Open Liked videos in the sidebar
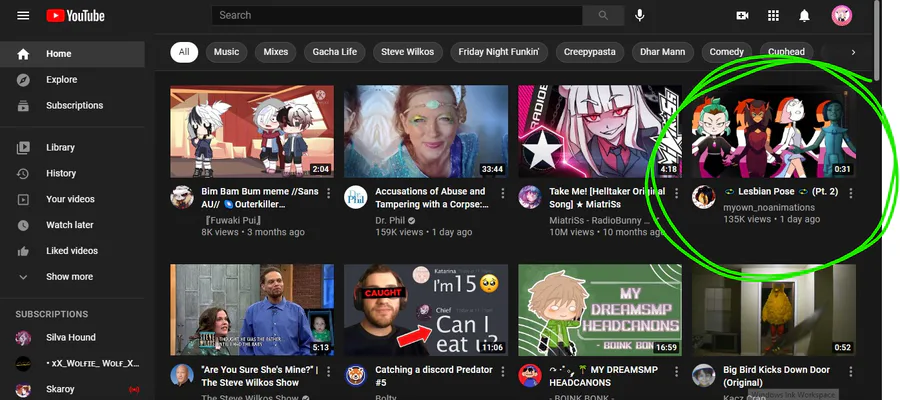900x400 pixels. [x=72, y=251]
